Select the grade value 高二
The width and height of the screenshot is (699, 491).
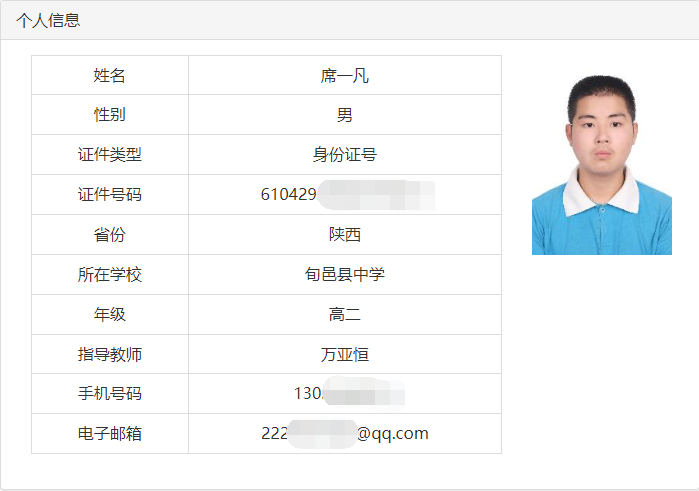[x=345, y=314]
